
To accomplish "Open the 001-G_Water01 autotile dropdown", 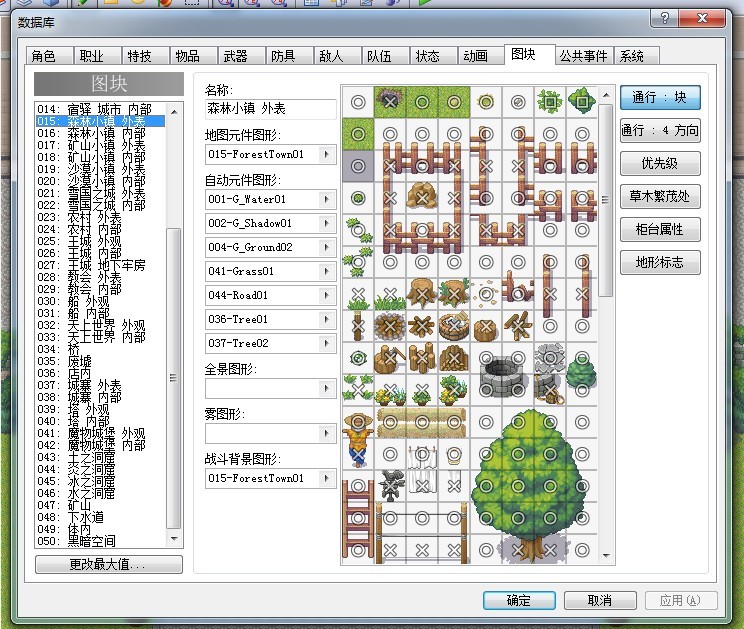I will 326,199.
